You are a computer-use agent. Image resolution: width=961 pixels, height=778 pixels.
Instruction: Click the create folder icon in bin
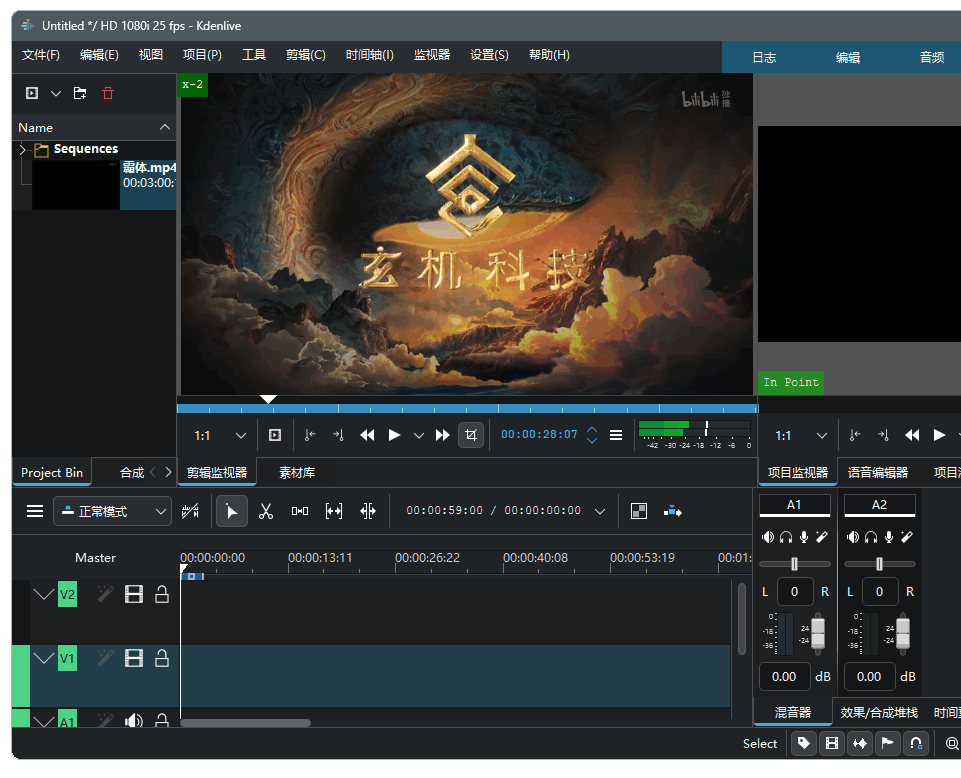point(80,93)
